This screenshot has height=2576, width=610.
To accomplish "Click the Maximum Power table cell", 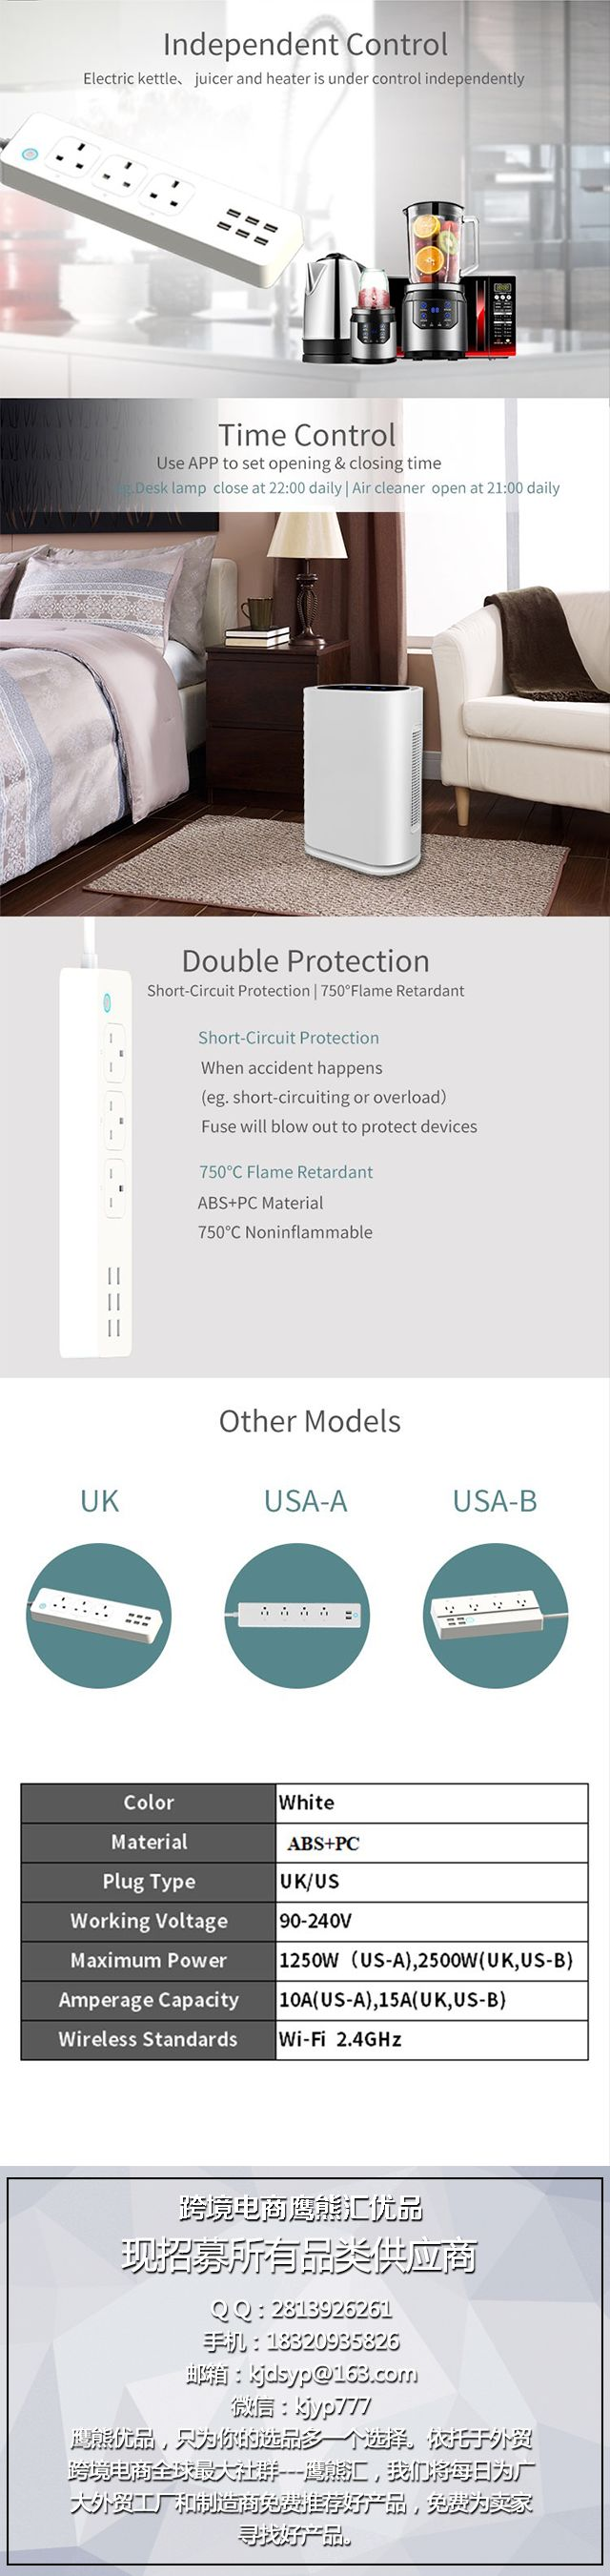I will pos(148,1960).
